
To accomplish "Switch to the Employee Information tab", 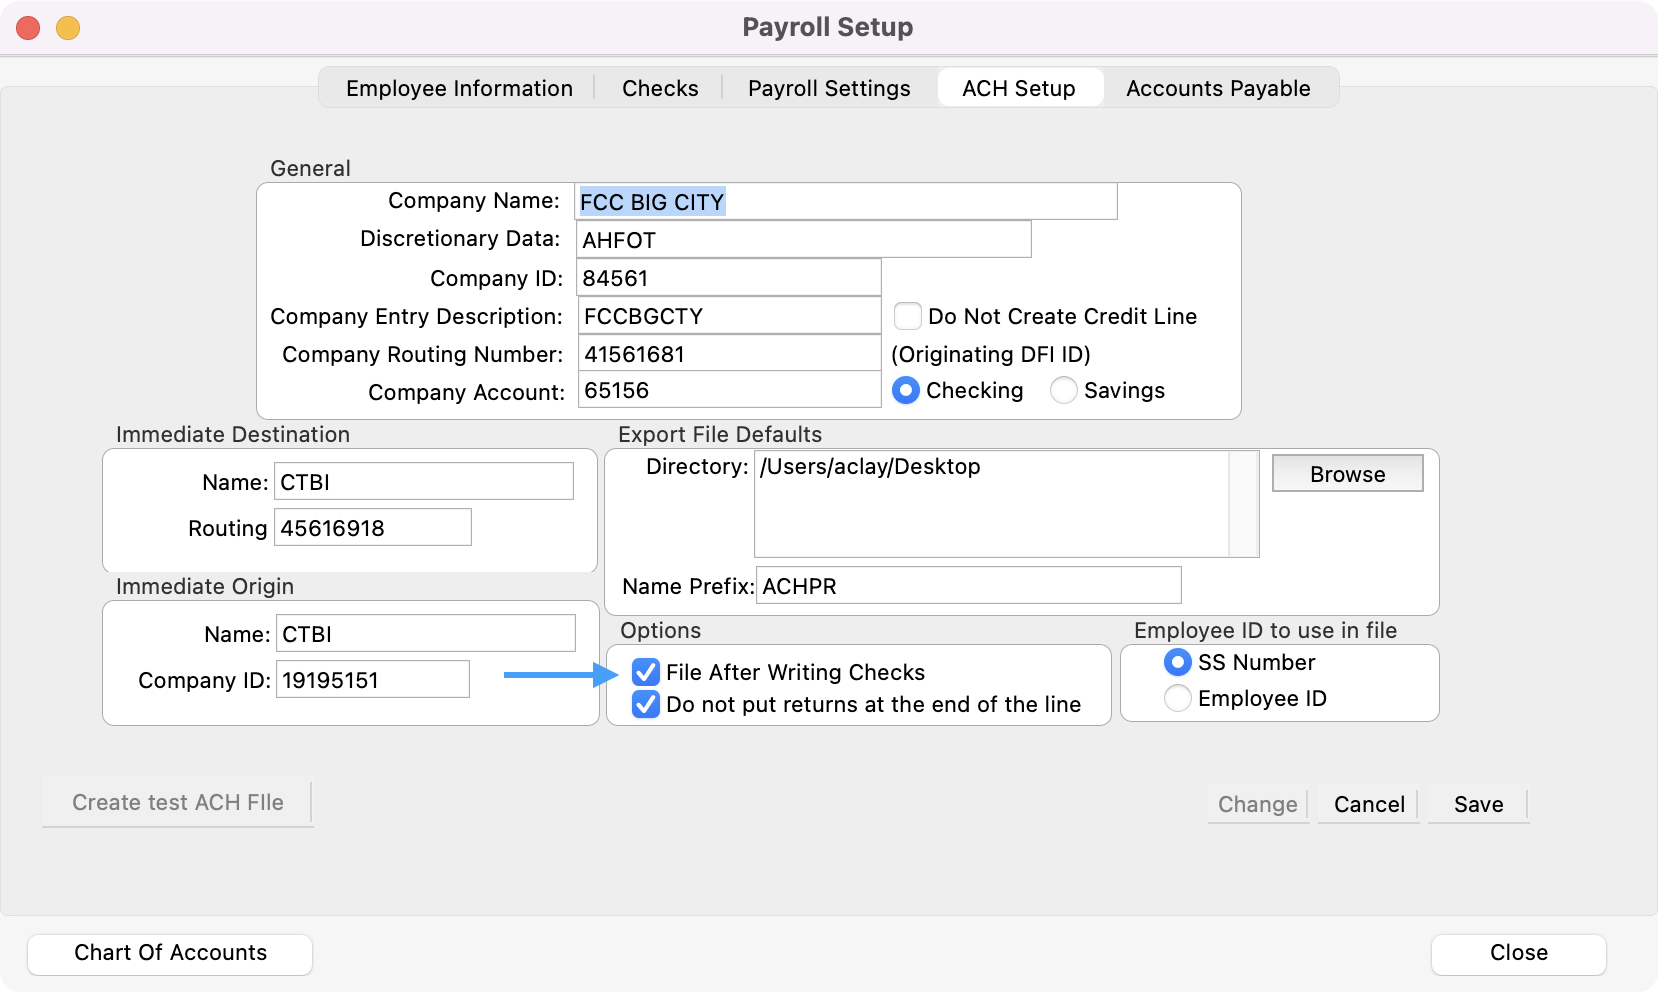I will [x=459, y=88].
